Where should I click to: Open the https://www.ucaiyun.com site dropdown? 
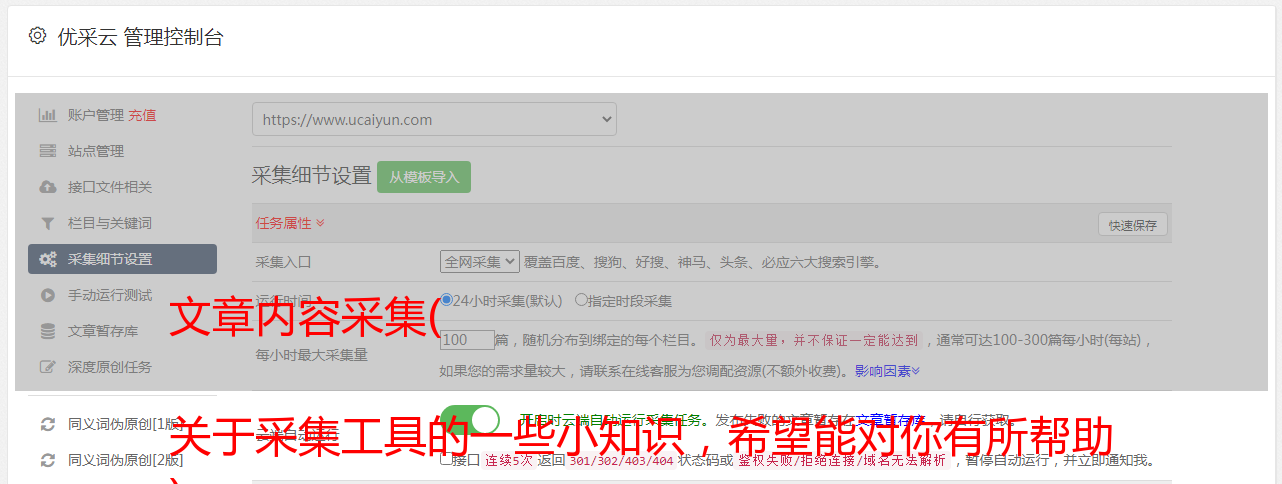coord(434,119)
